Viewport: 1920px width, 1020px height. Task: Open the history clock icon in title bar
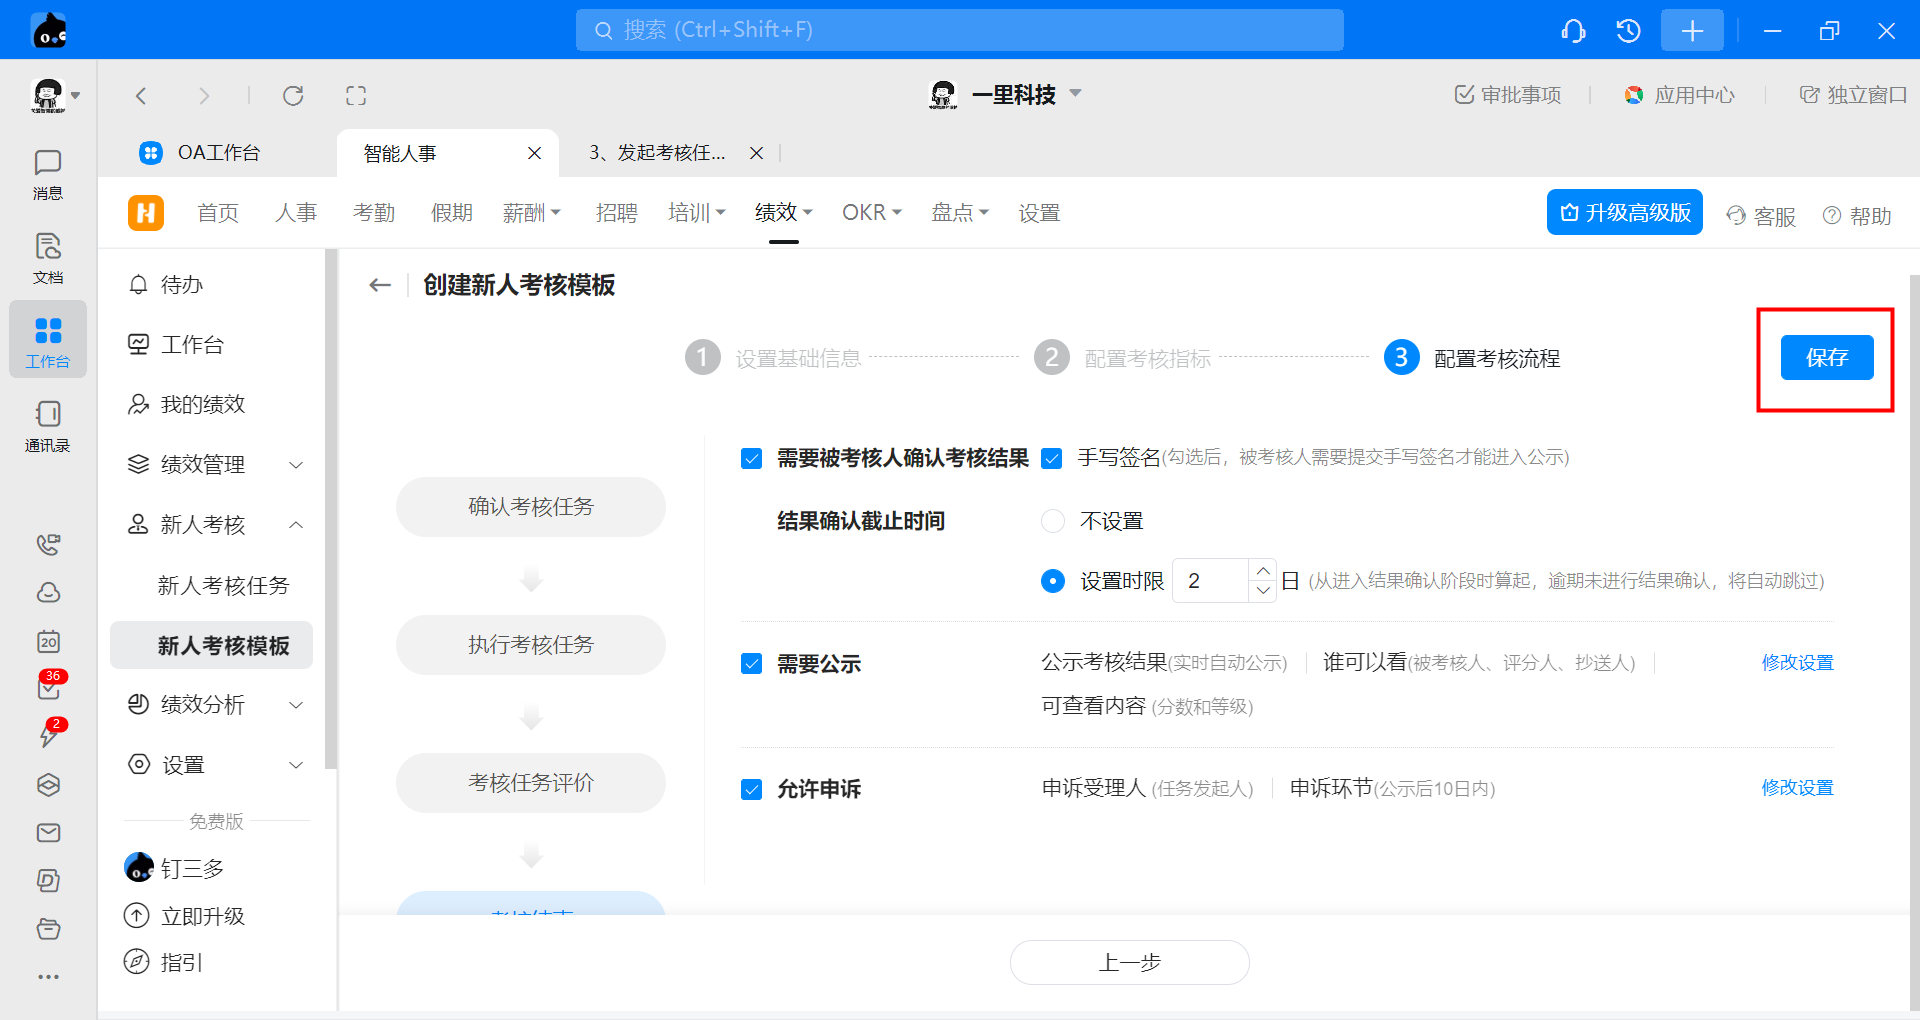point(1628,31)
